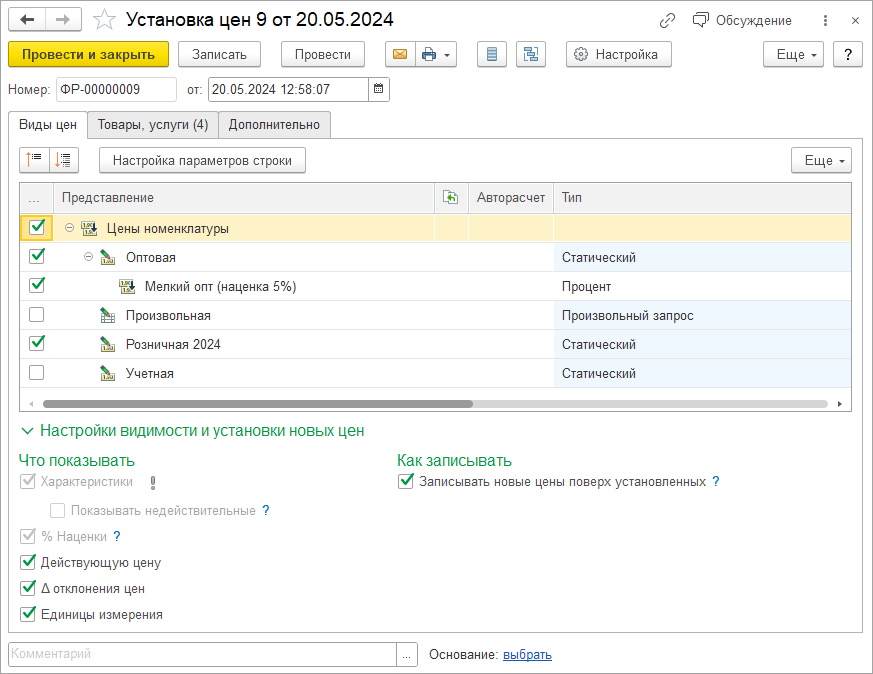
Task: Click the horizontal scrollbar of price table
Action: pyautogui.click(x=250, y=404)
